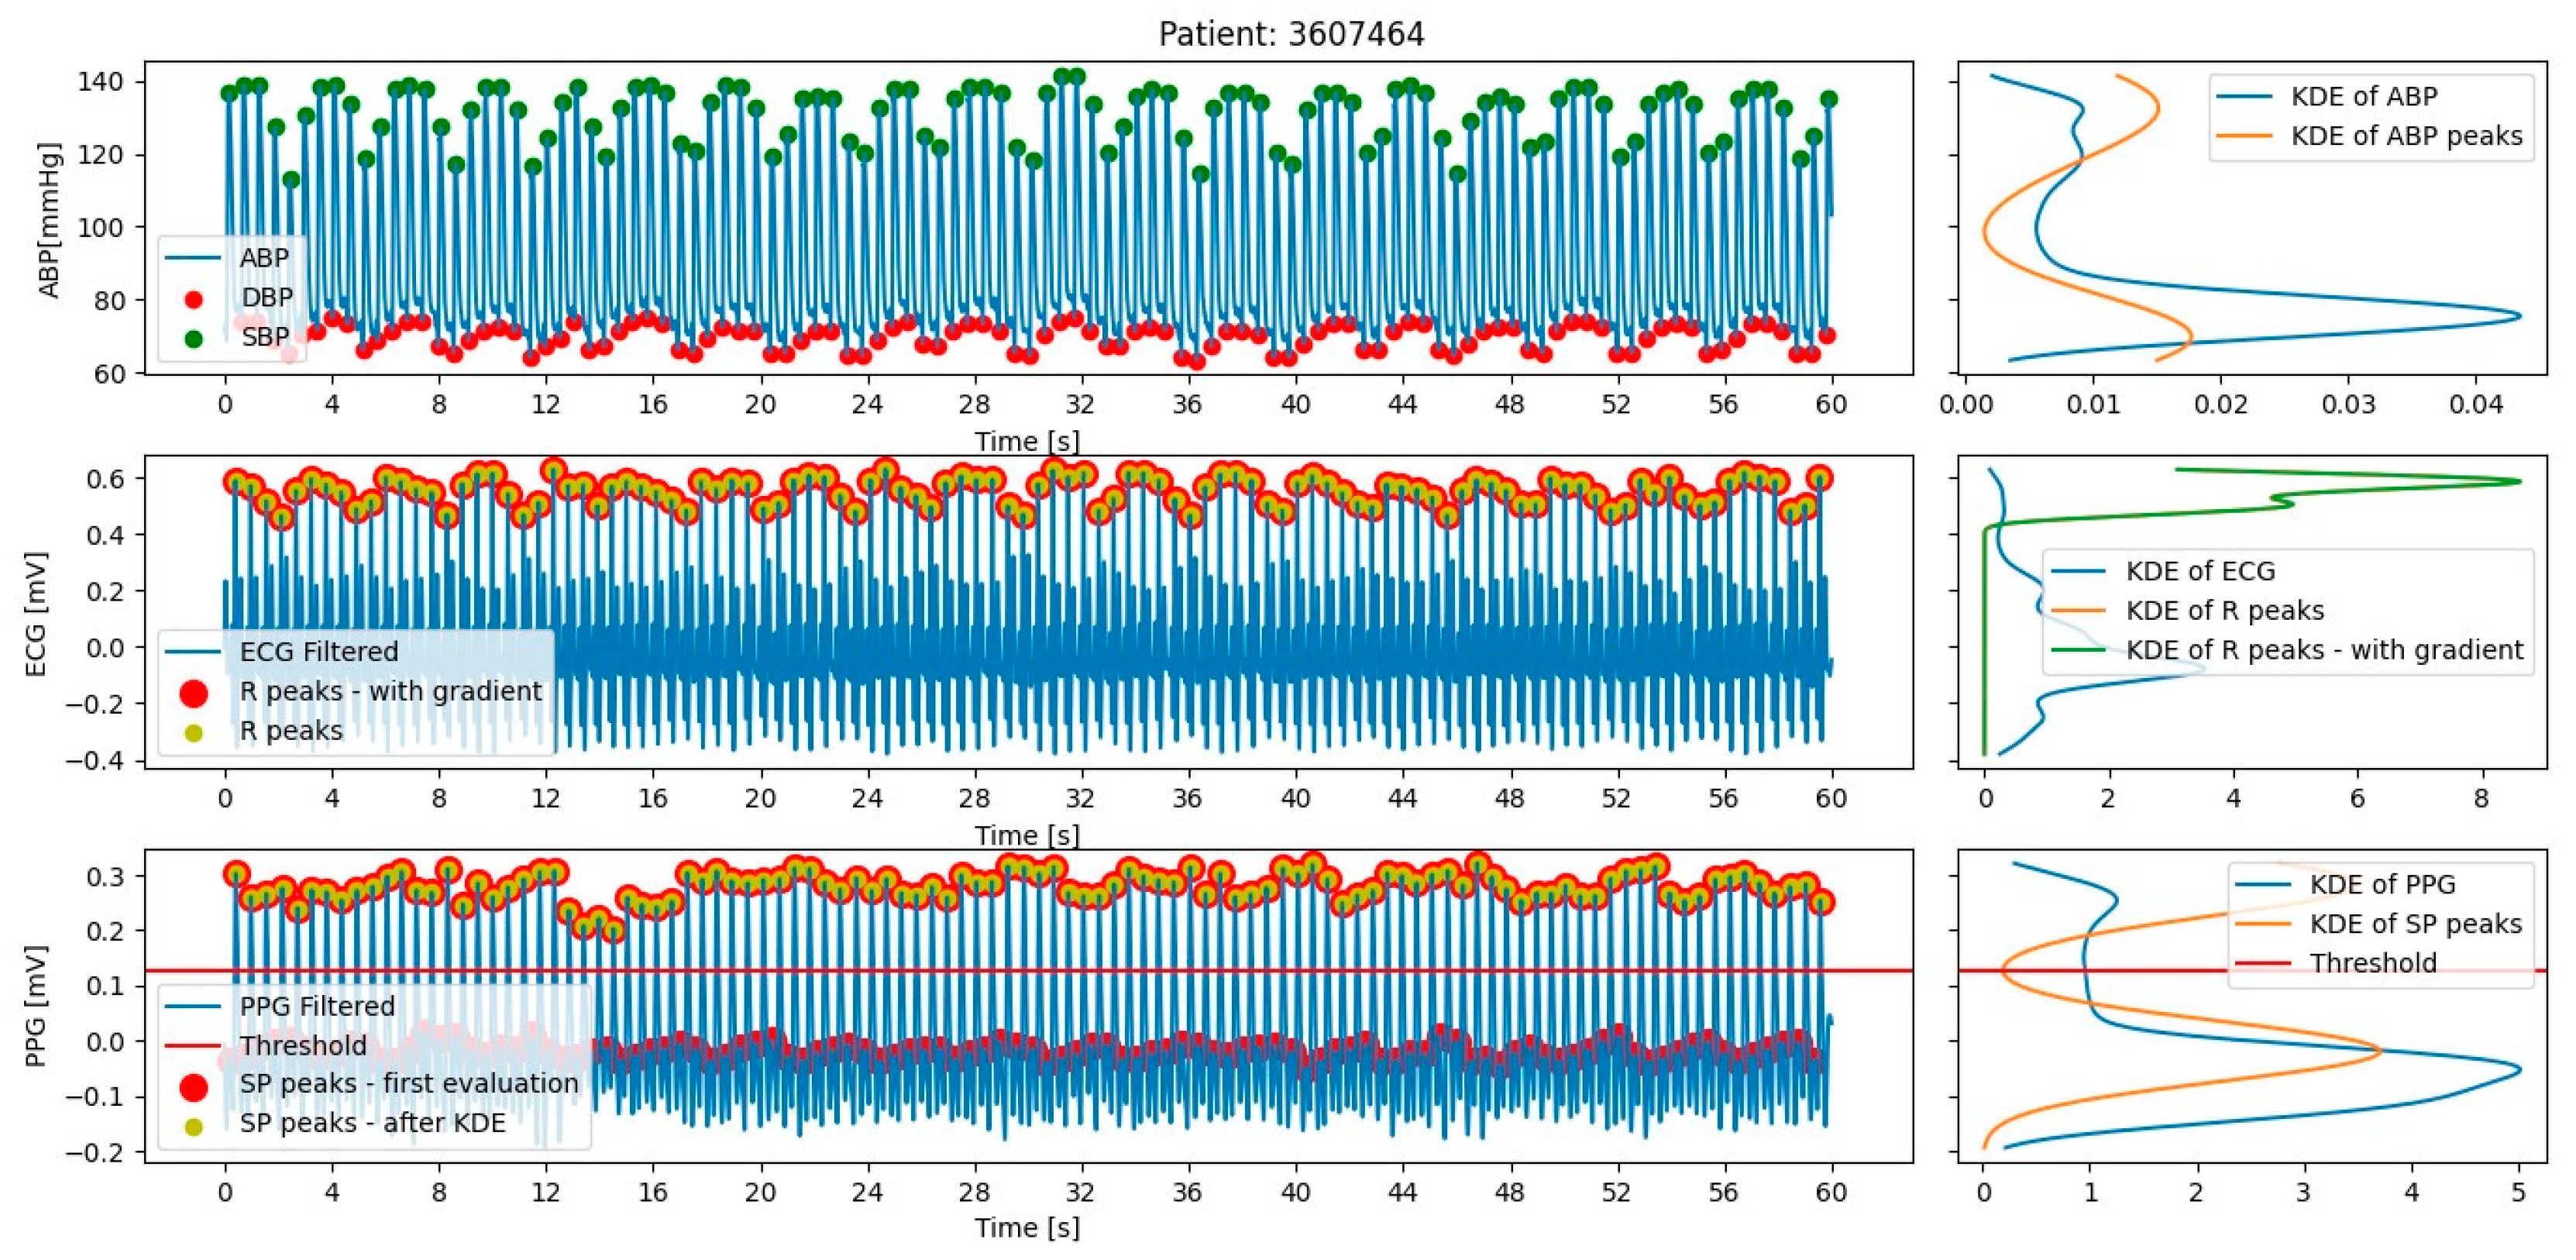Click the PPG Filtered legend entry
2576x1260 pixels.
pyautogui.click(x=316, y=1006)
